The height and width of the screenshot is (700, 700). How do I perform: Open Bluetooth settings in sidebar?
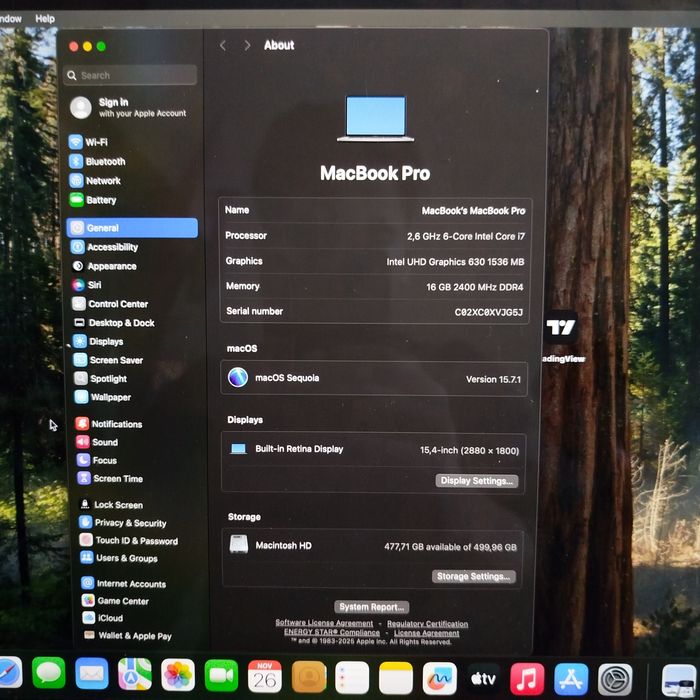[97, 161]
